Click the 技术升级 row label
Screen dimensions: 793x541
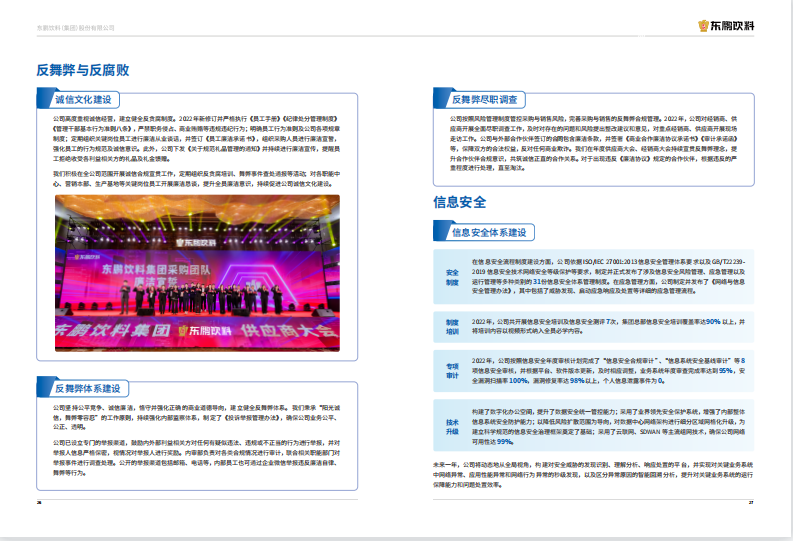click(452, 427)
